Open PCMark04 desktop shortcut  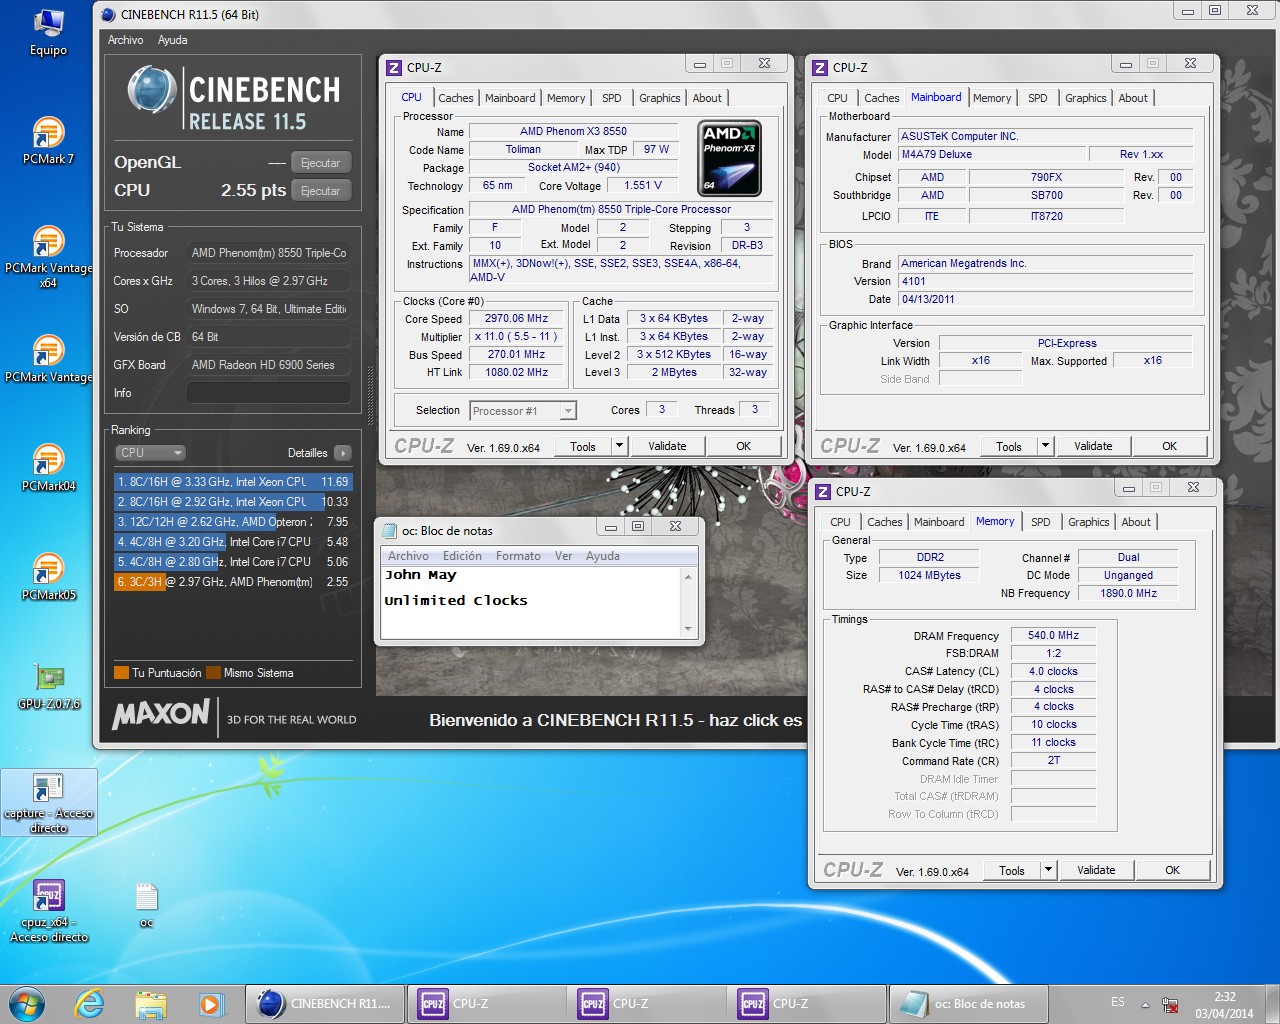point(48,467)
